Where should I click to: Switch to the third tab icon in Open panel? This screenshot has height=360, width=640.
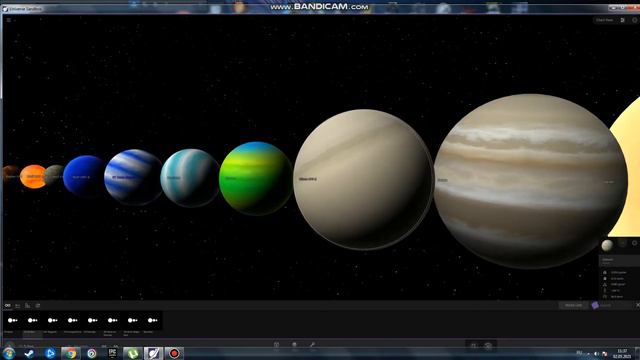point(27,305)
